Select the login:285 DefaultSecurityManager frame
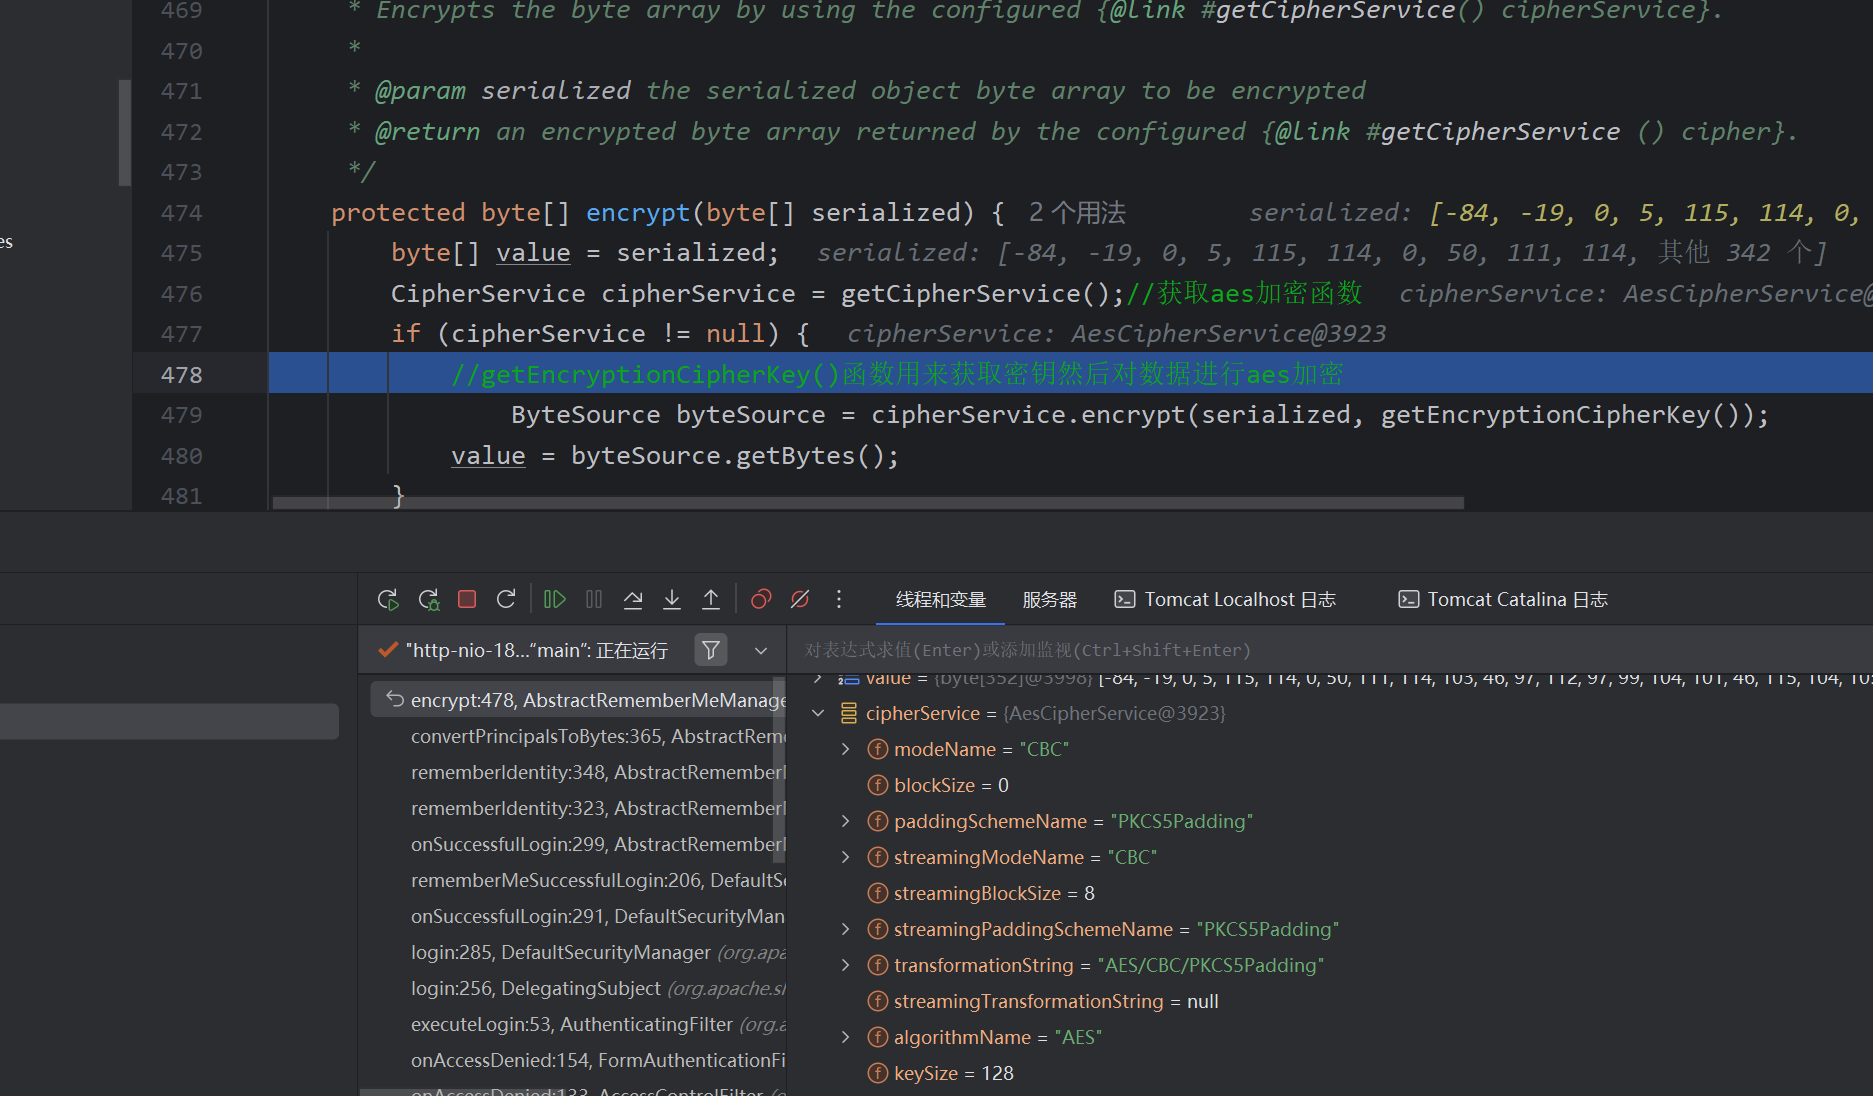The width and height of the screenshot is (1873, 1096). tap(578, 952)
